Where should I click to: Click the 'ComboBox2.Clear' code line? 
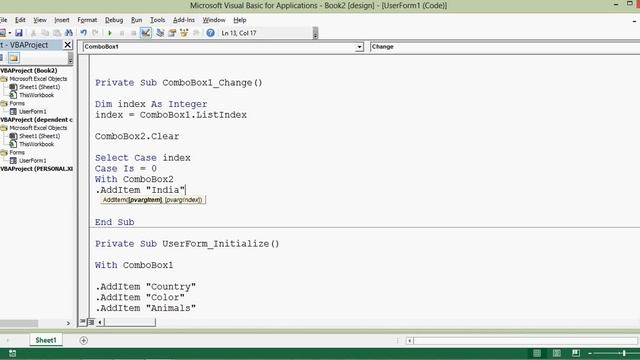pos(137,136)
